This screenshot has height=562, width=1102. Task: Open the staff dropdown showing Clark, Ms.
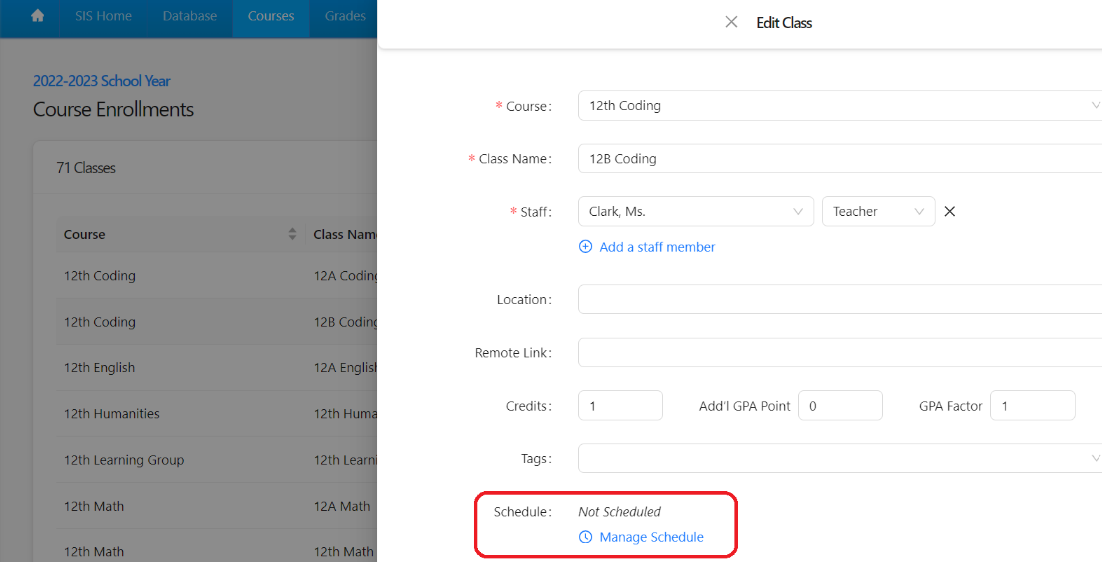tap(696, 211)
